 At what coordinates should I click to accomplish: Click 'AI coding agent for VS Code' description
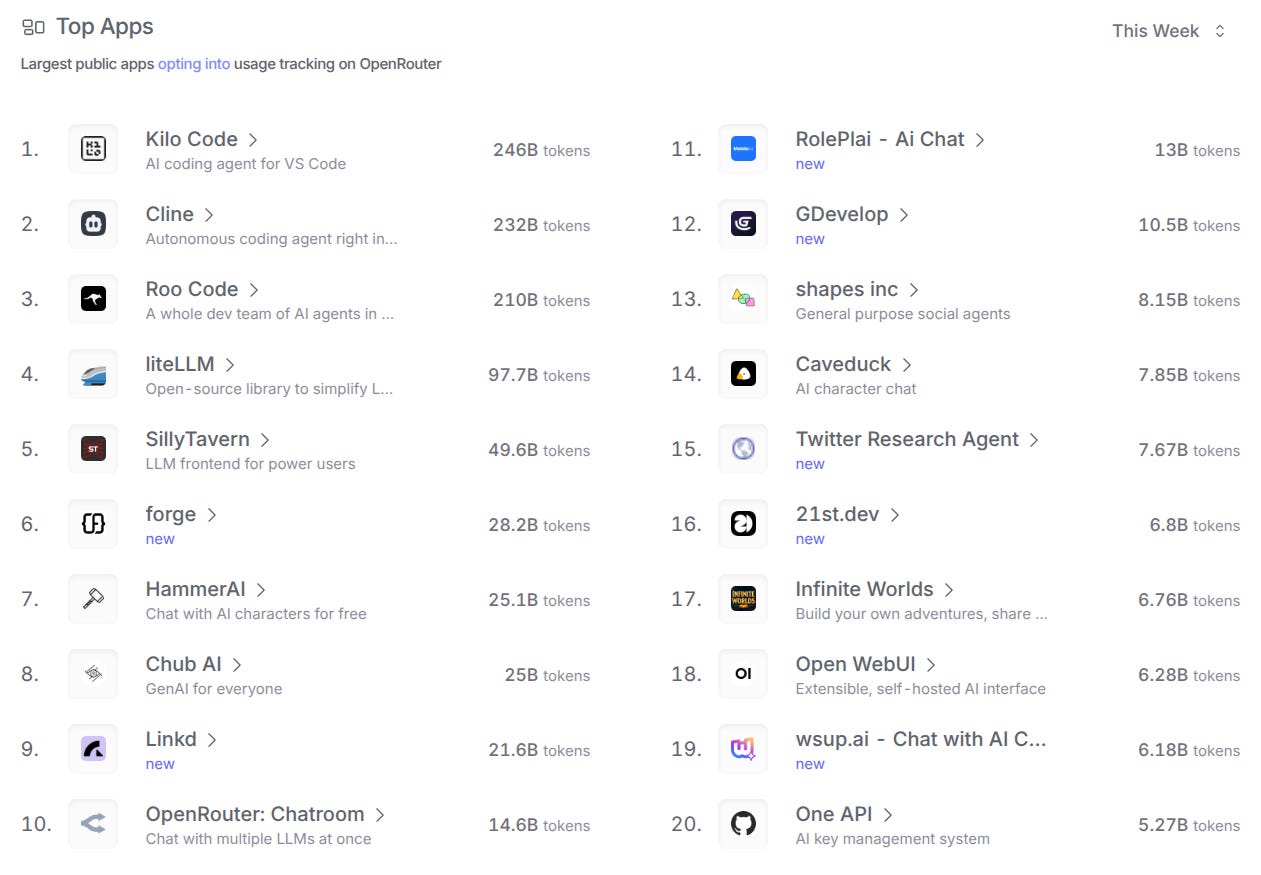point(246,164)
